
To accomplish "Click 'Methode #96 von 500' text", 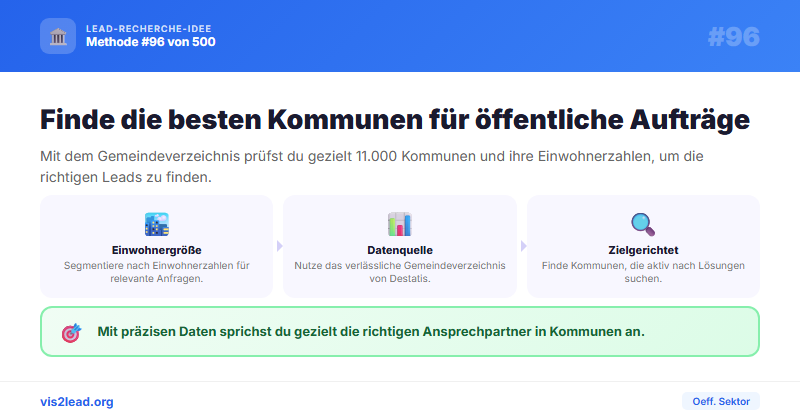I will pyautogui.click(x=151, y=42).
